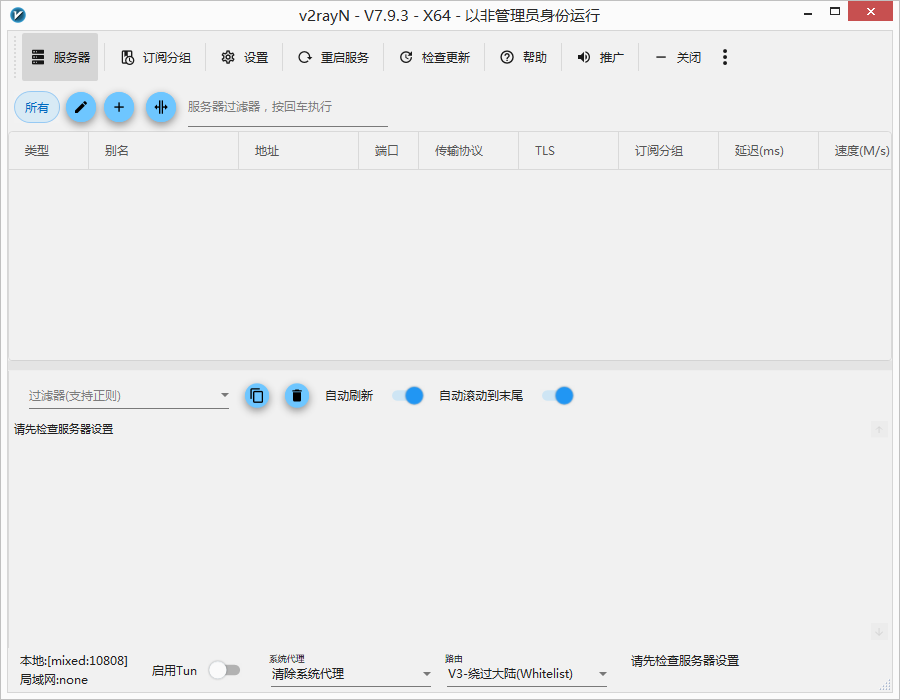The height and width of the screenshot is (700, 900).
Task: Click the pencil edit group icon
Action: [x=81, y=107]
